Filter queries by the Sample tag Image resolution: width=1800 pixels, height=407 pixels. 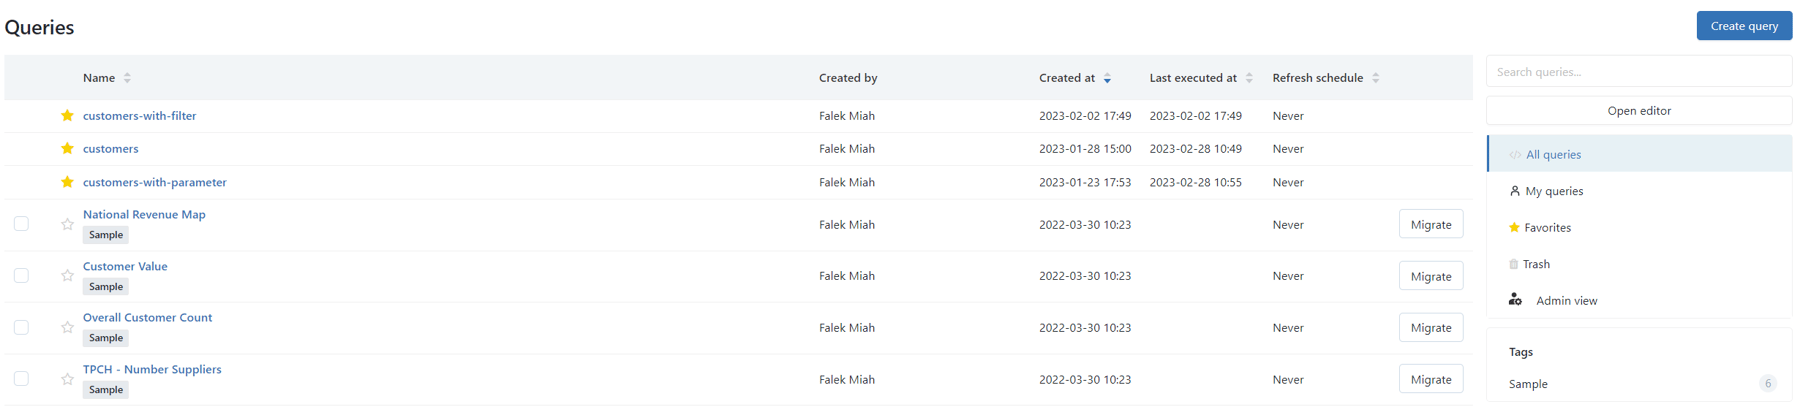point(1528,384)
